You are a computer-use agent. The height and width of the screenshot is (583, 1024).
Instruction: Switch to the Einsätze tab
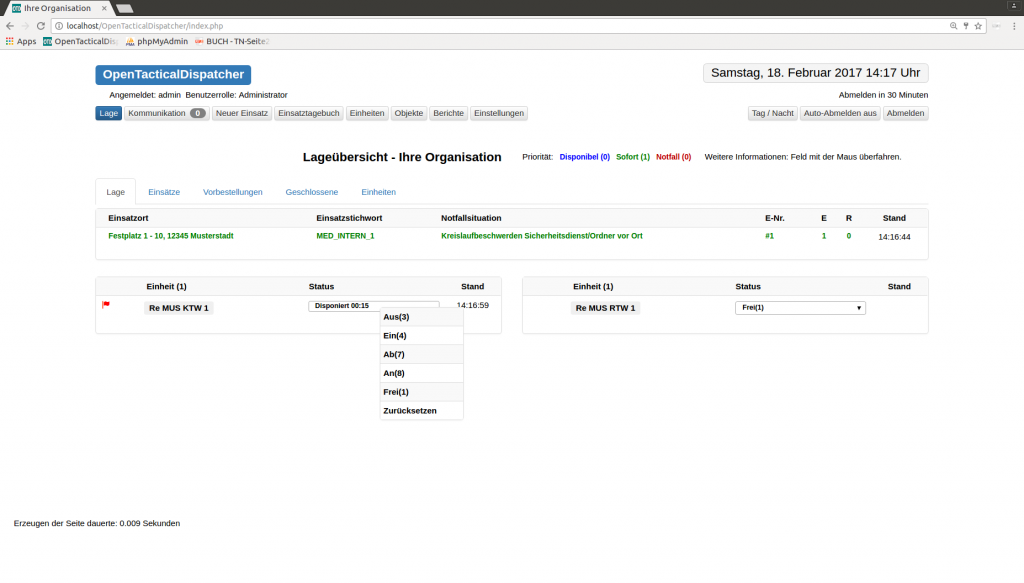164,192
